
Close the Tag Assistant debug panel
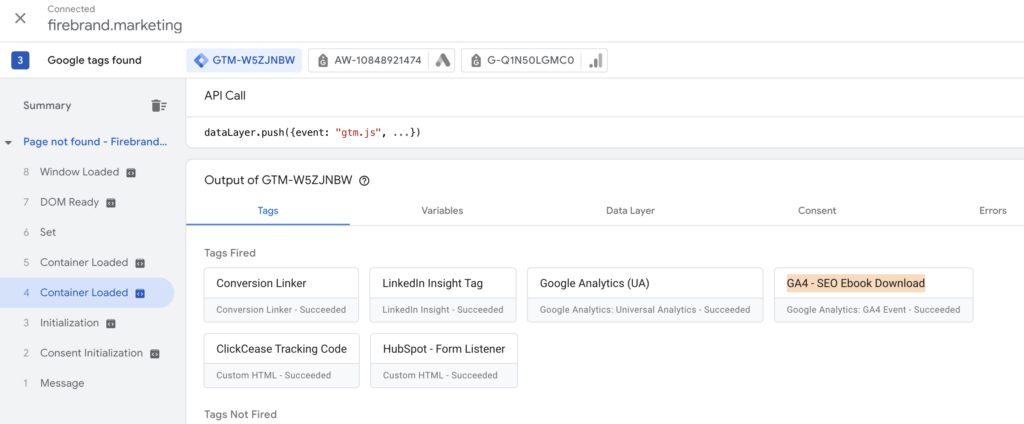coord(20,19)
